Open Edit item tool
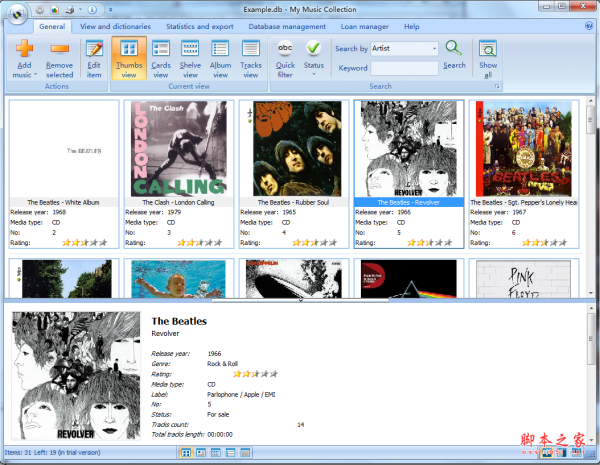 94,58
